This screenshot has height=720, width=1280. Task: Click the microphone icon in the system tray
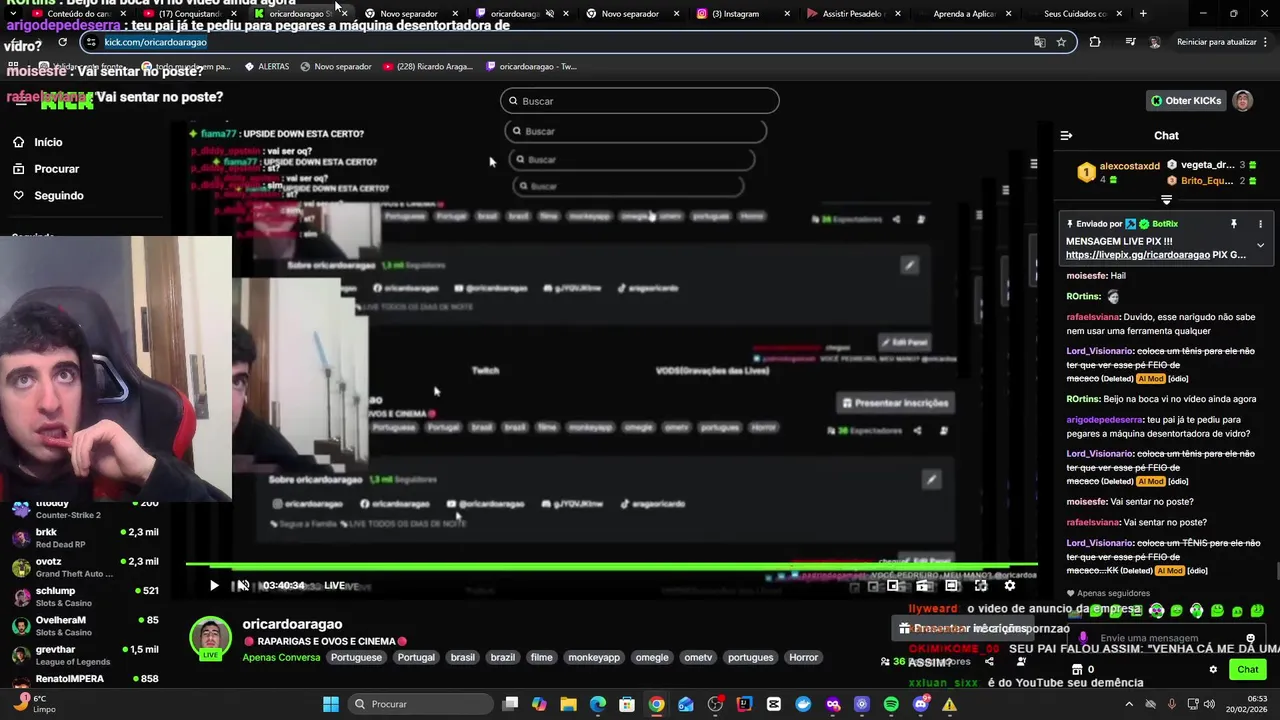tap(1172, 704)
